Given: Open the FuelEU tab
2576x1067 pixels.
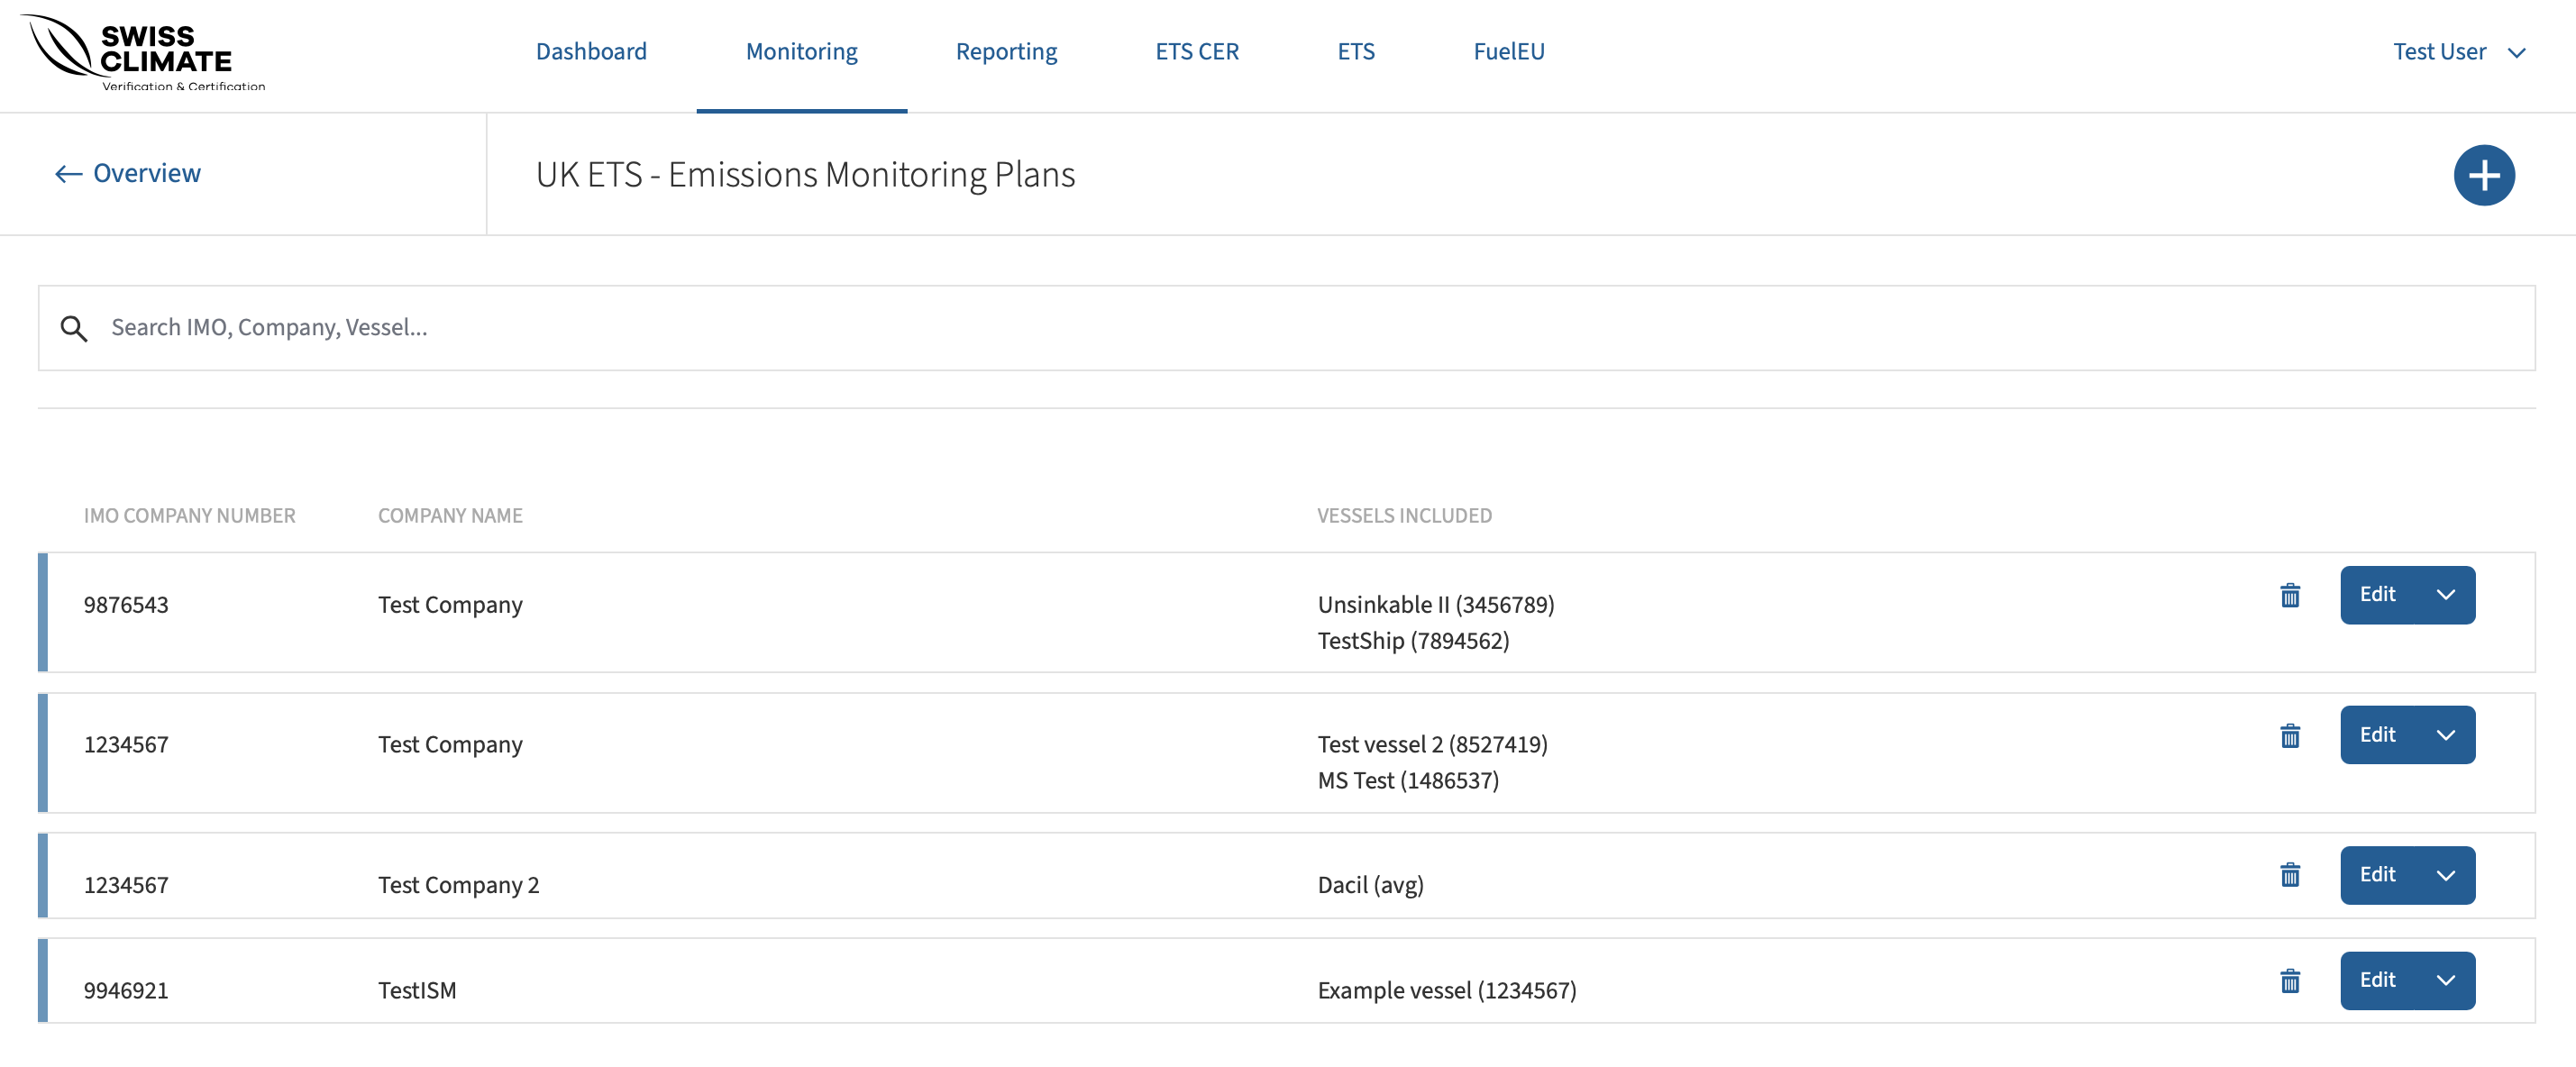Looking at the screenshot, I should 1508,52.
